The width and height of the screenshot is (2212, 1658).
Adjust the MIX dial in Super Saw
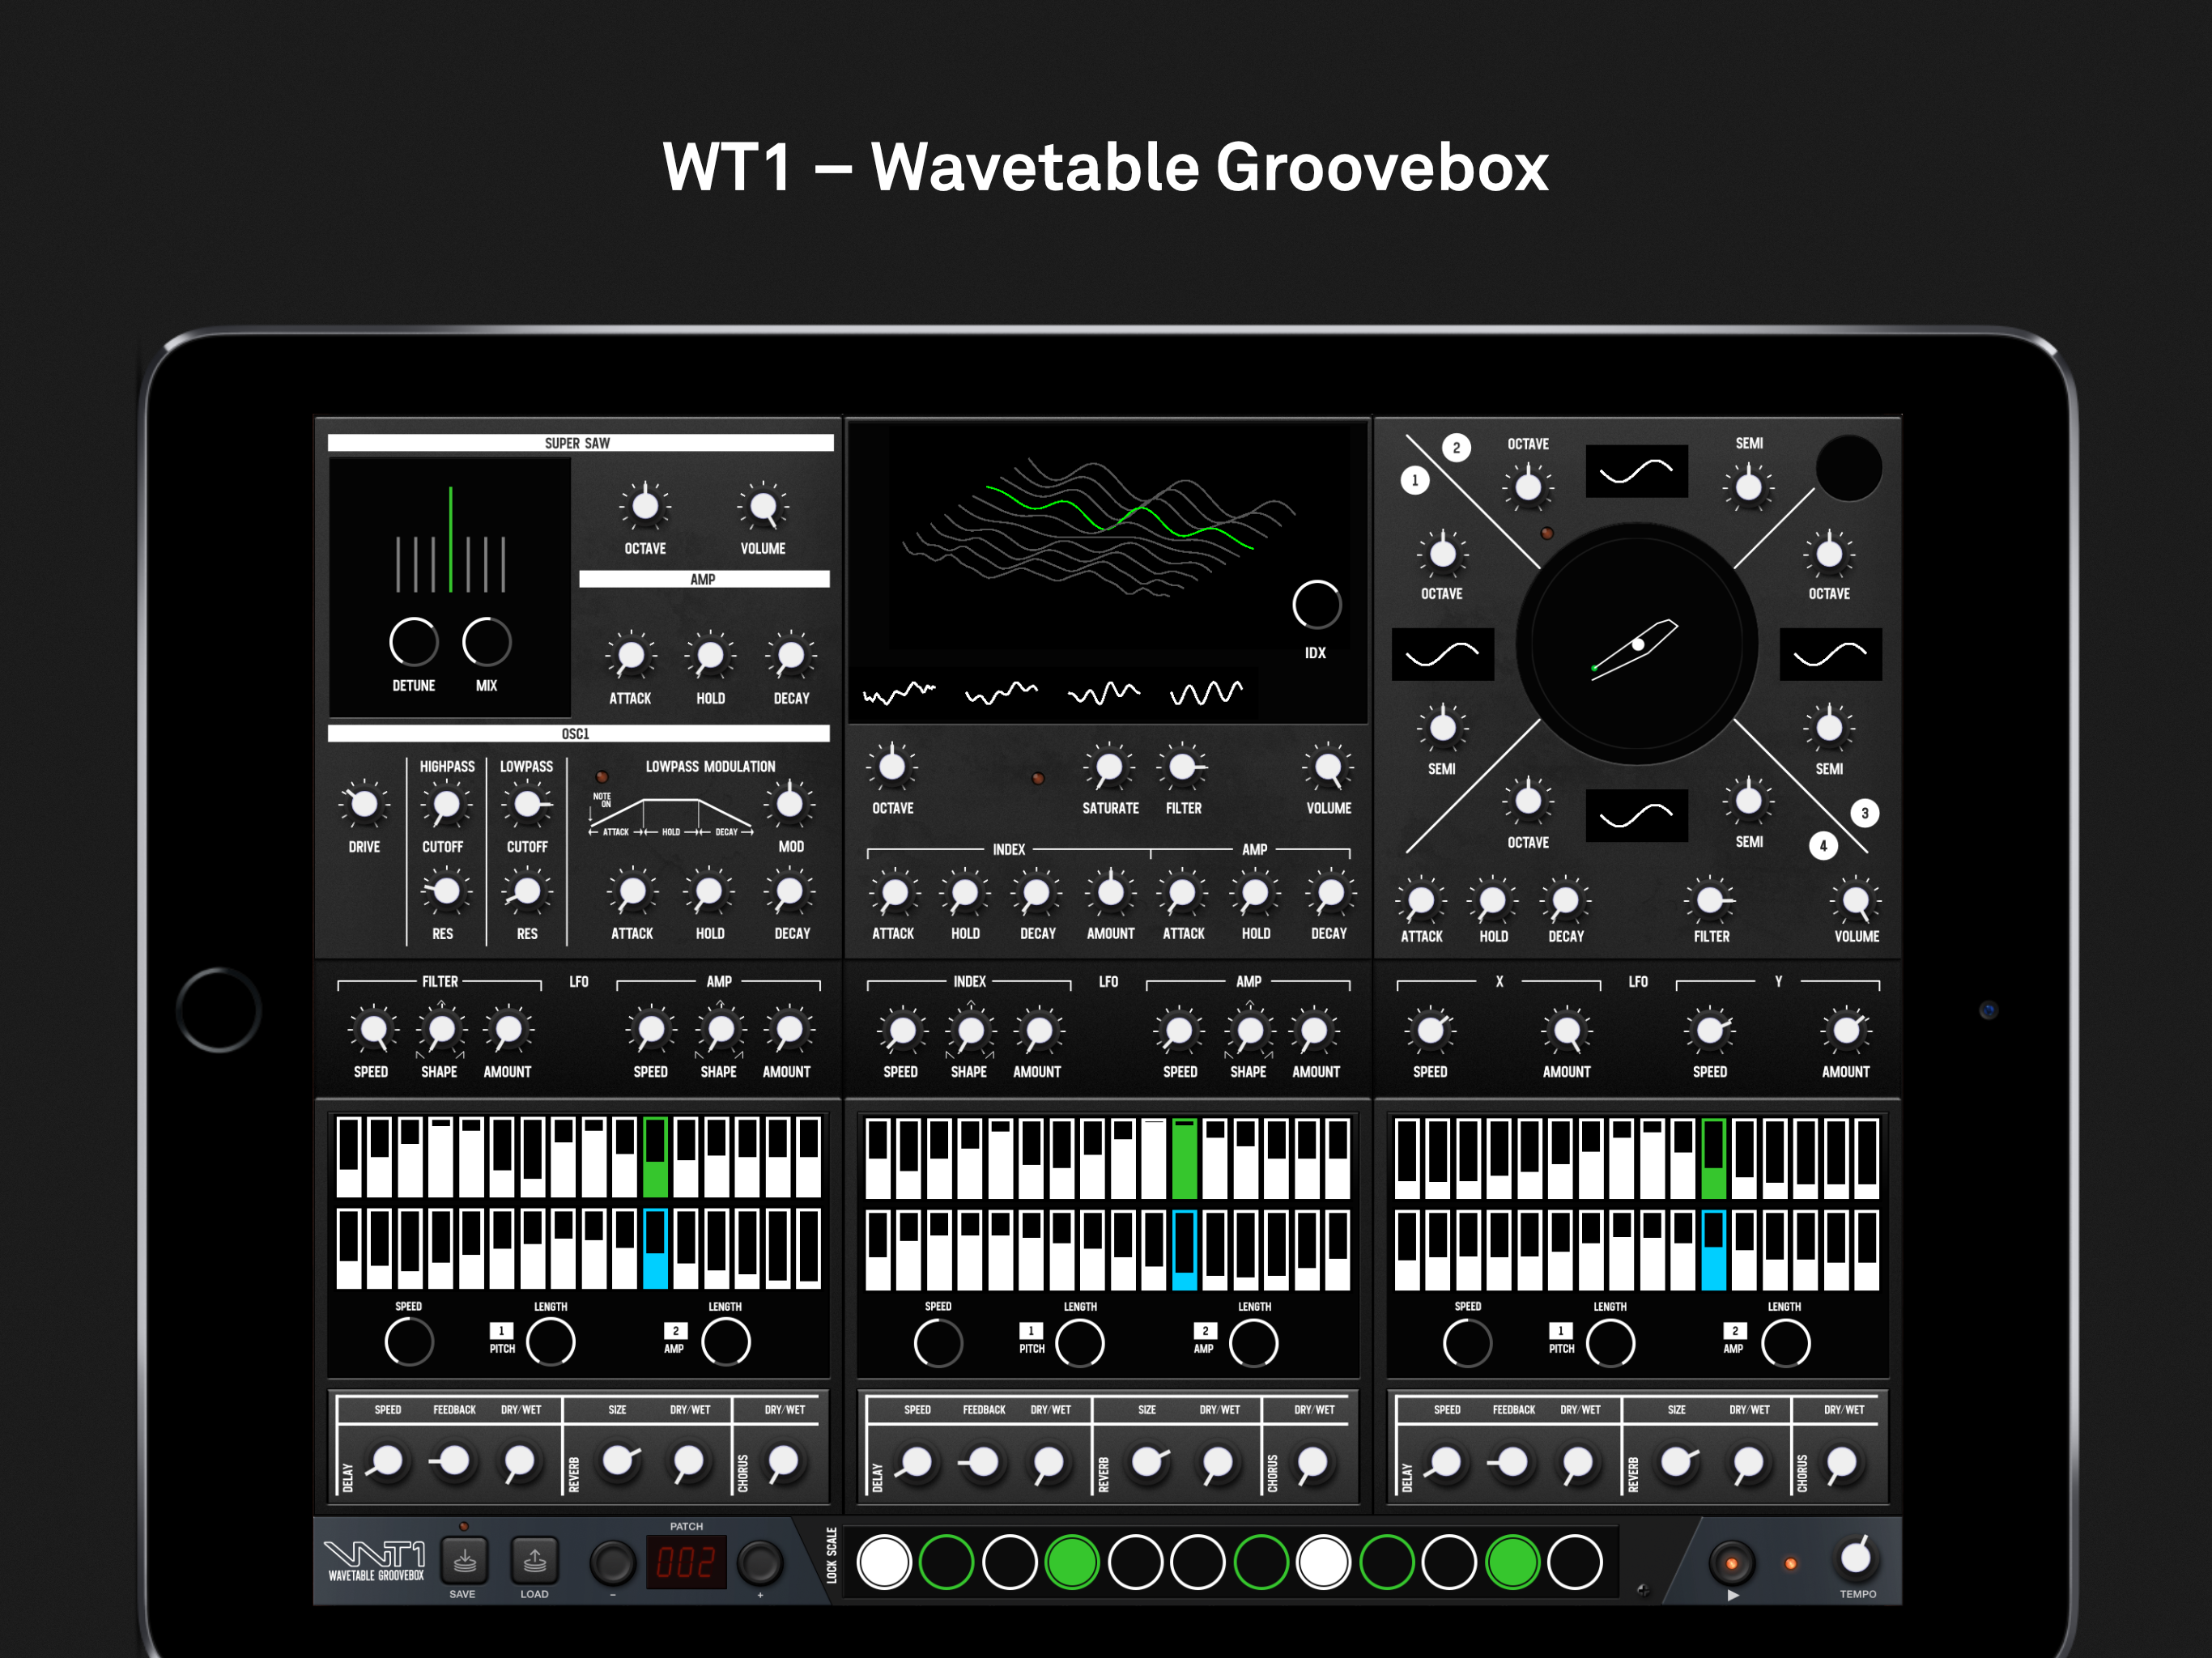tap(486, 642)
